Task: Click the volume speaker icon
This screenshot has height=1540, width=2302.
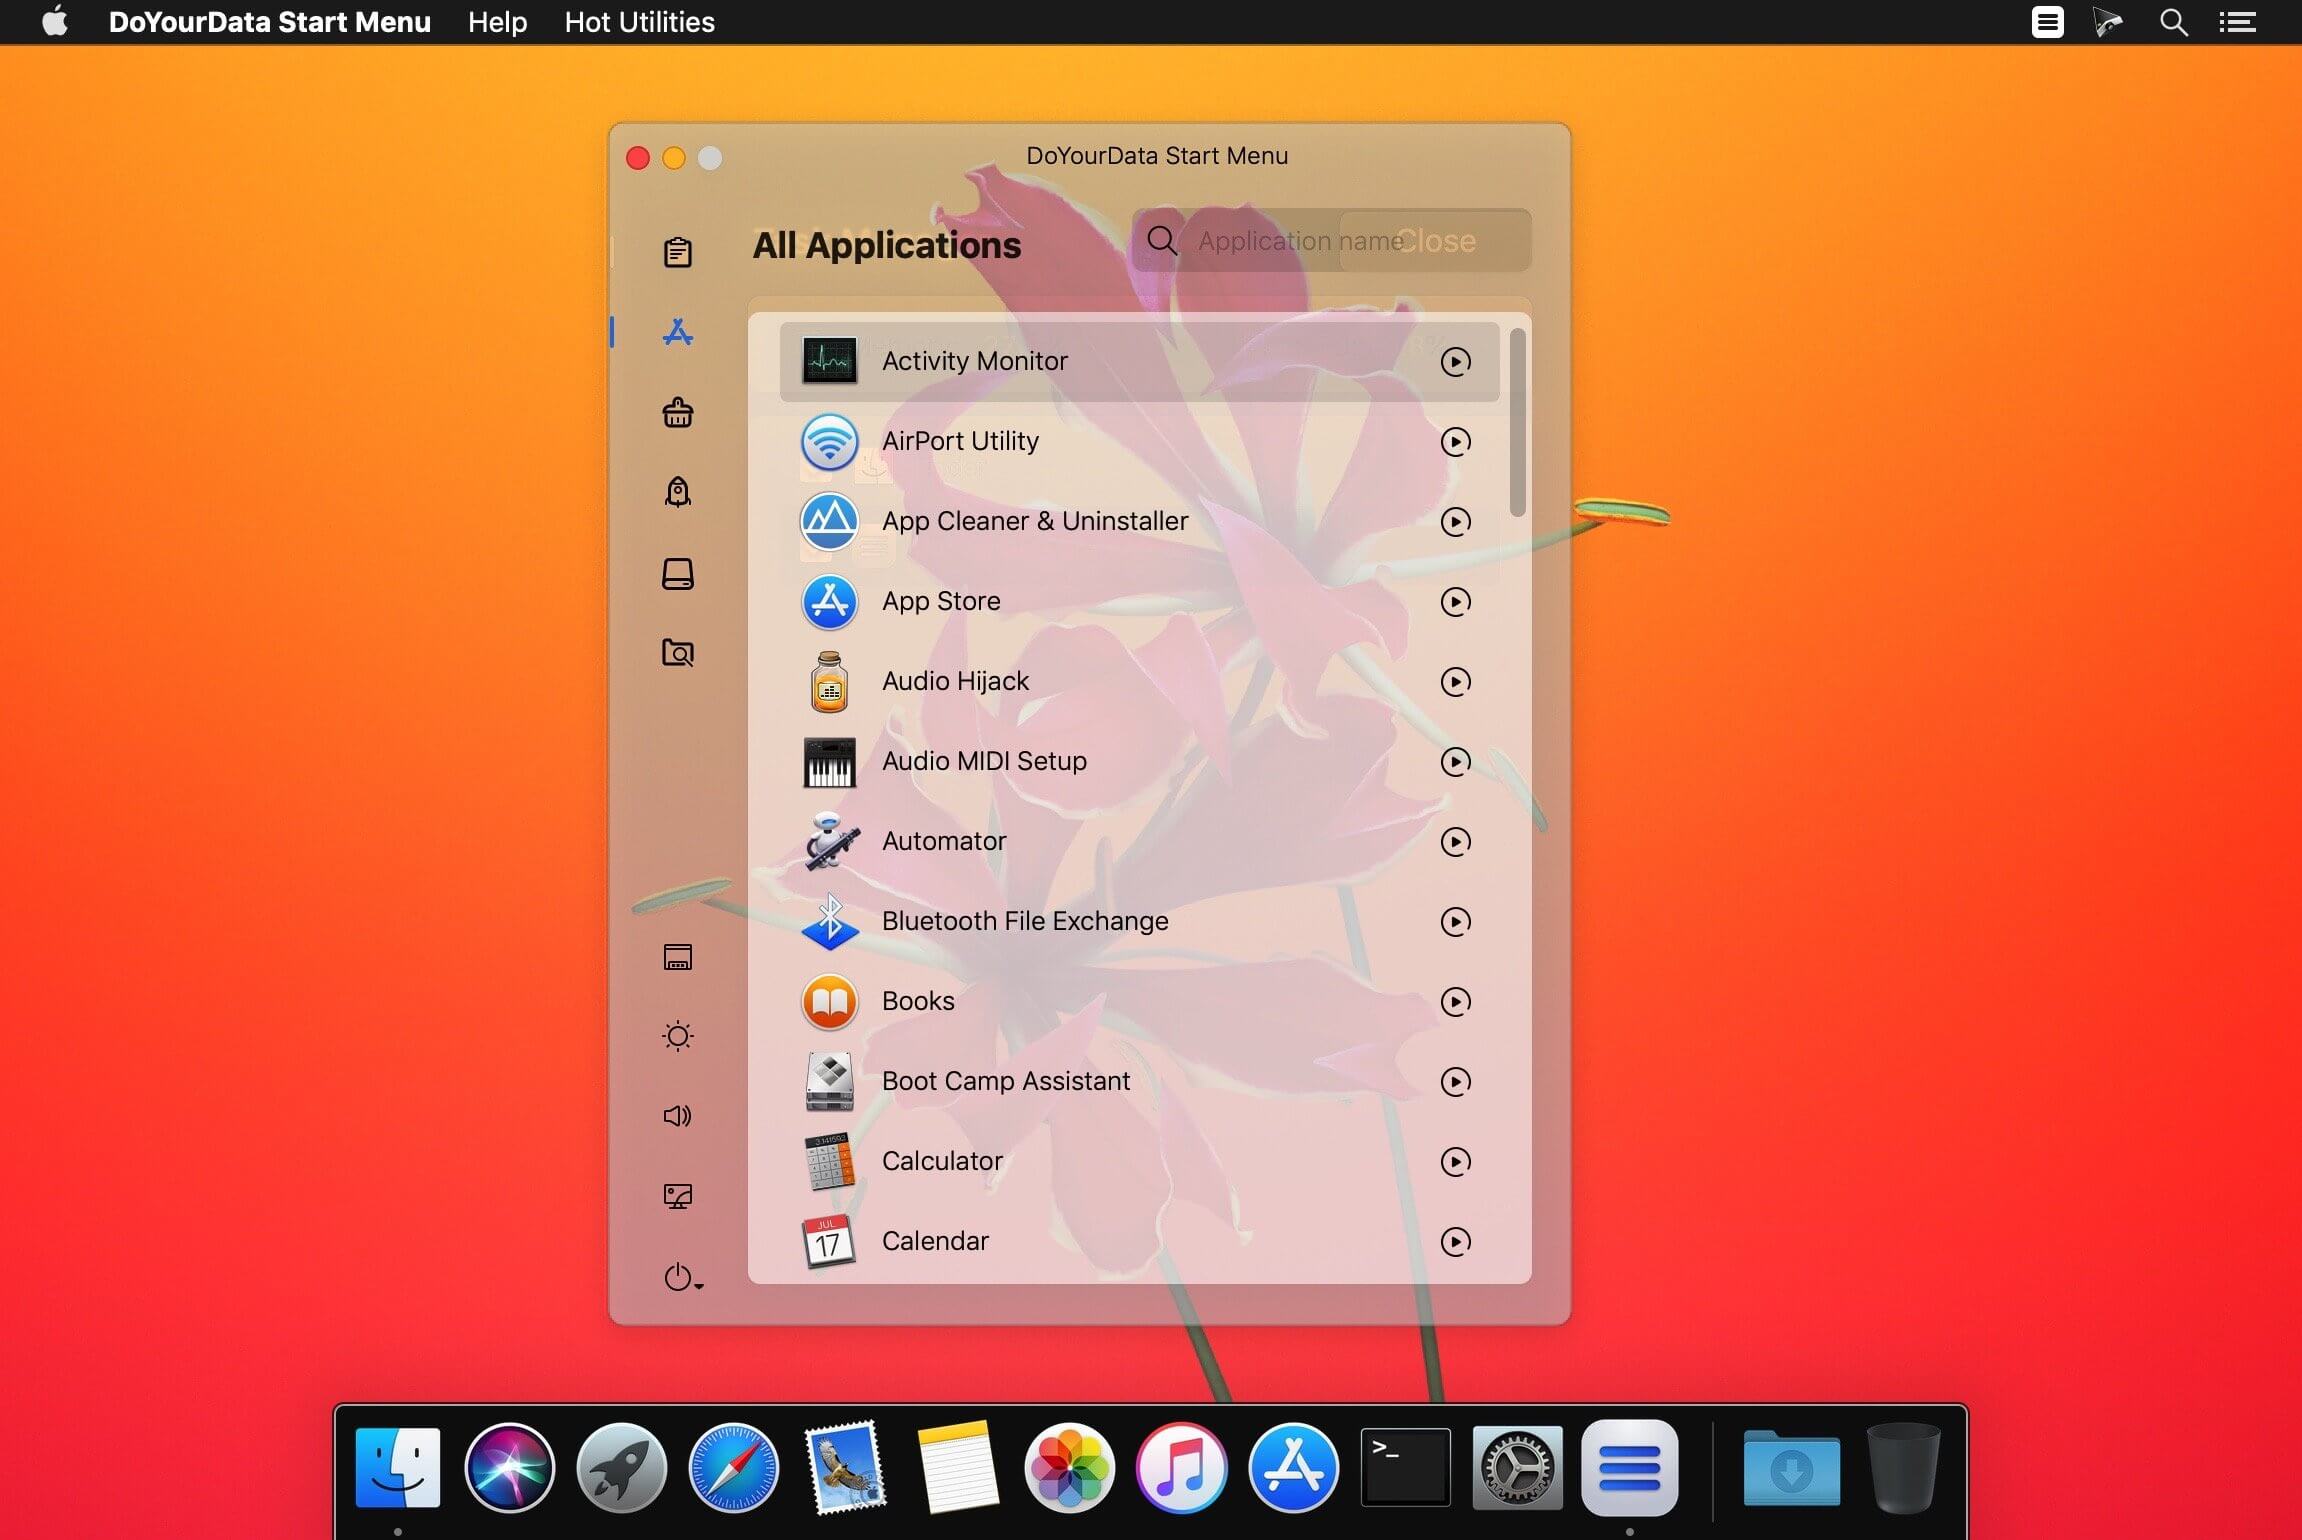Action: [x=677, y=1116]
